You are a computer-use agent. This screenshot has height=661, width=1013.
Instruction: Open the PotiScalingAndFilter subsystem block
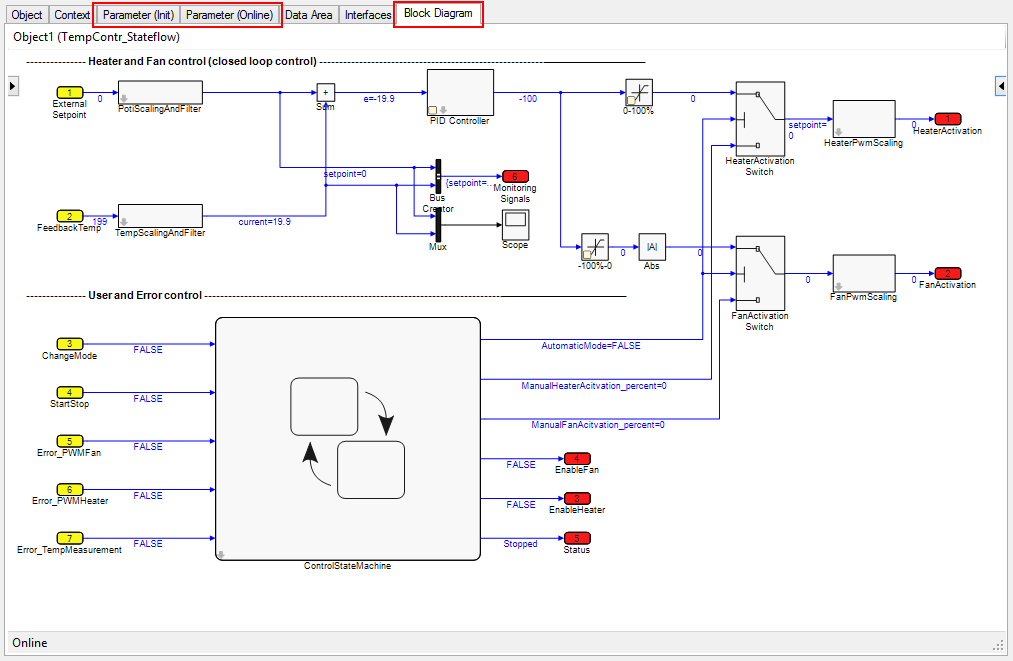click(x=160, y=92)
